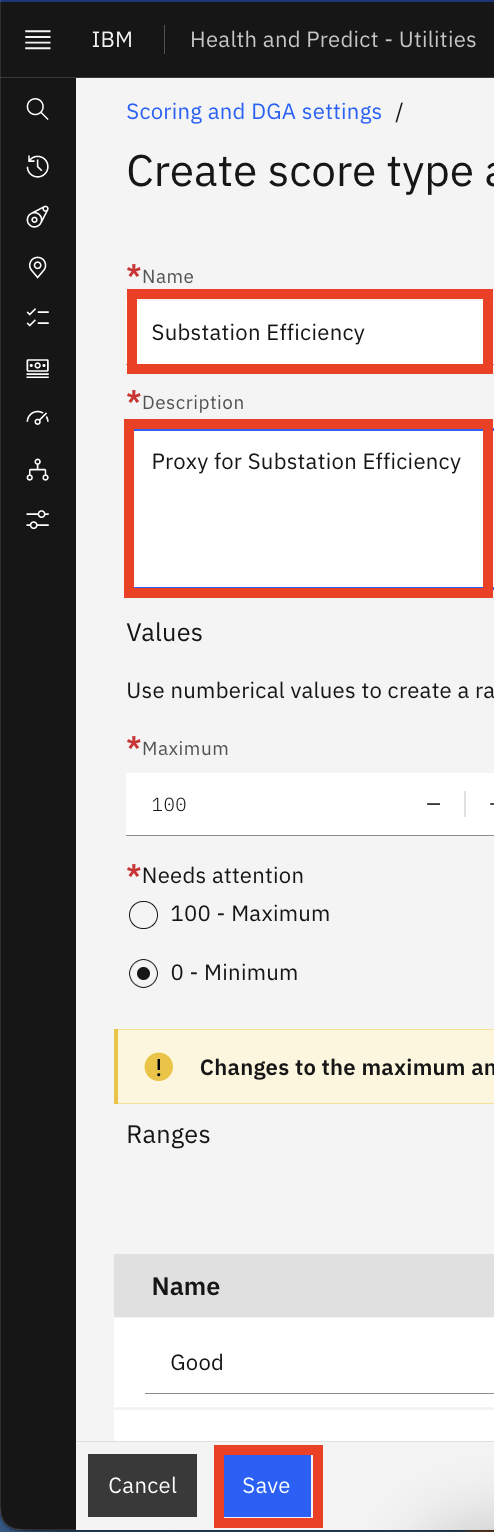Click 'Health and Predict - Utilities' header title

tap(333, 40)
